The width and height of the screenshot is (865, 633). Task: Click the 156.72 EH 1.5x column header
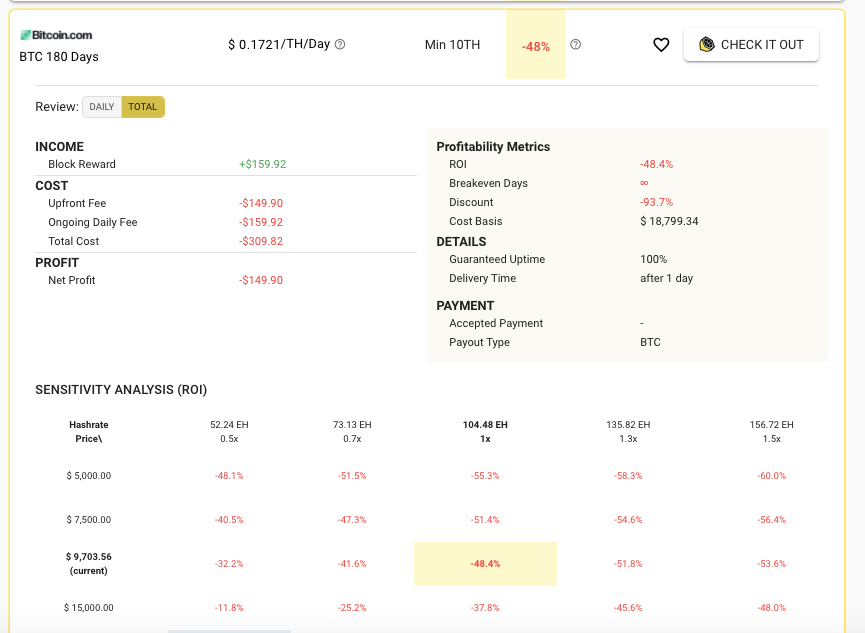771,432
